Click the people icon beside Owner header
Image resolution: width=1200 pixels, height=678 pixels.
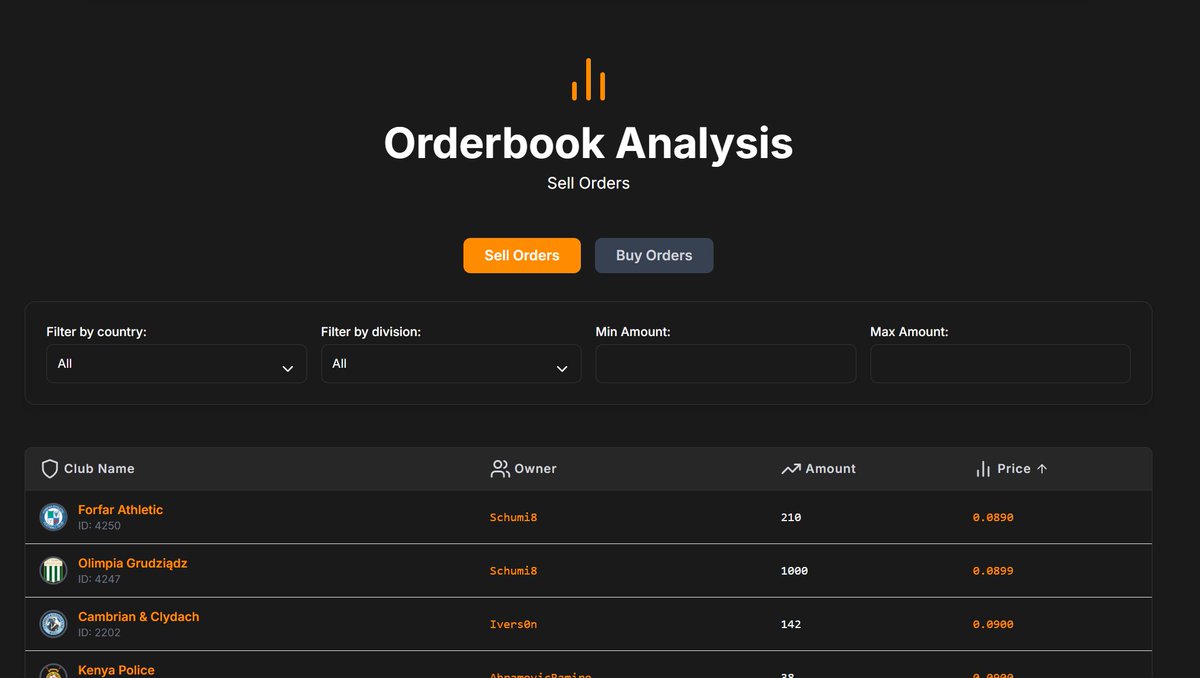tap(499, 468)
